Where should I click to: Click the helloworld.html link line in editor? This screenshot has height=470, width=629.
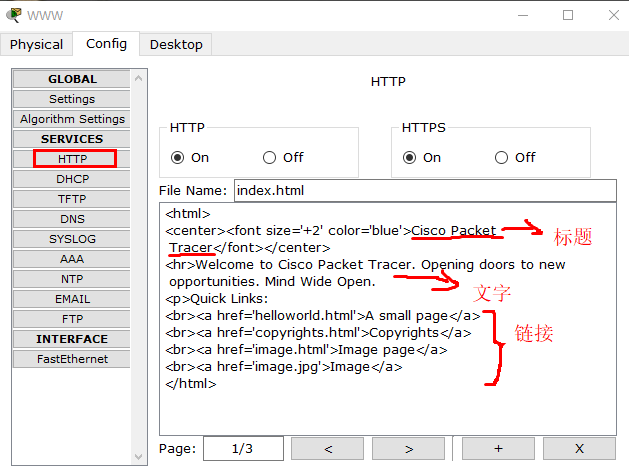[x=323, y=316]
